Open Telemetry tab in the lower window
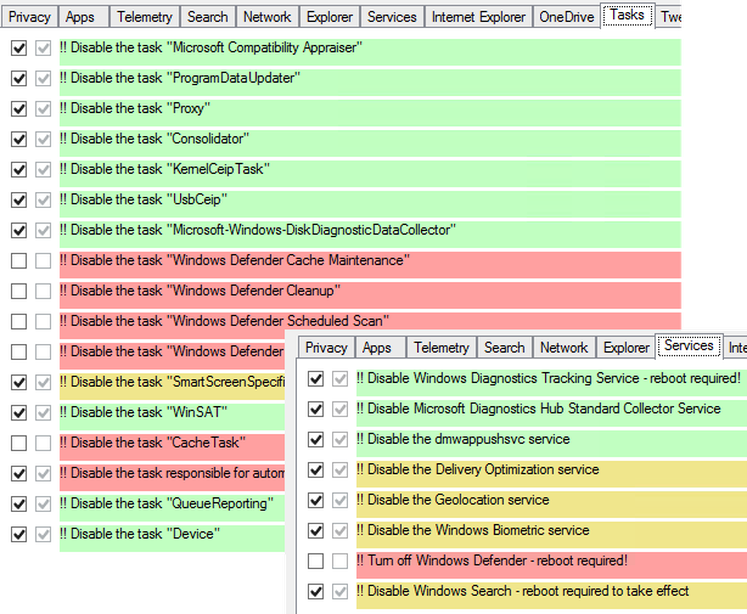Viewport: 747px width, 614px height. (442, 348)
